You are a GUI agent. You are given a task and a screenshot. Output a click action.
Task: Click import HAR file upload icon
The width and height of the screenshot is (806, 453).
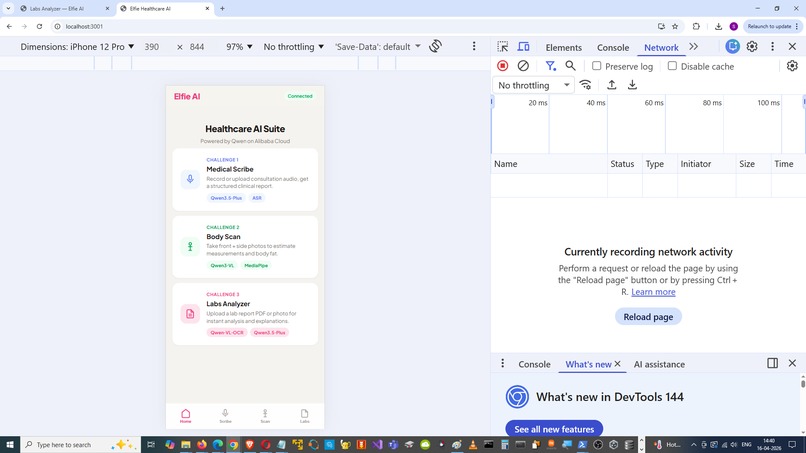point(612,85)
